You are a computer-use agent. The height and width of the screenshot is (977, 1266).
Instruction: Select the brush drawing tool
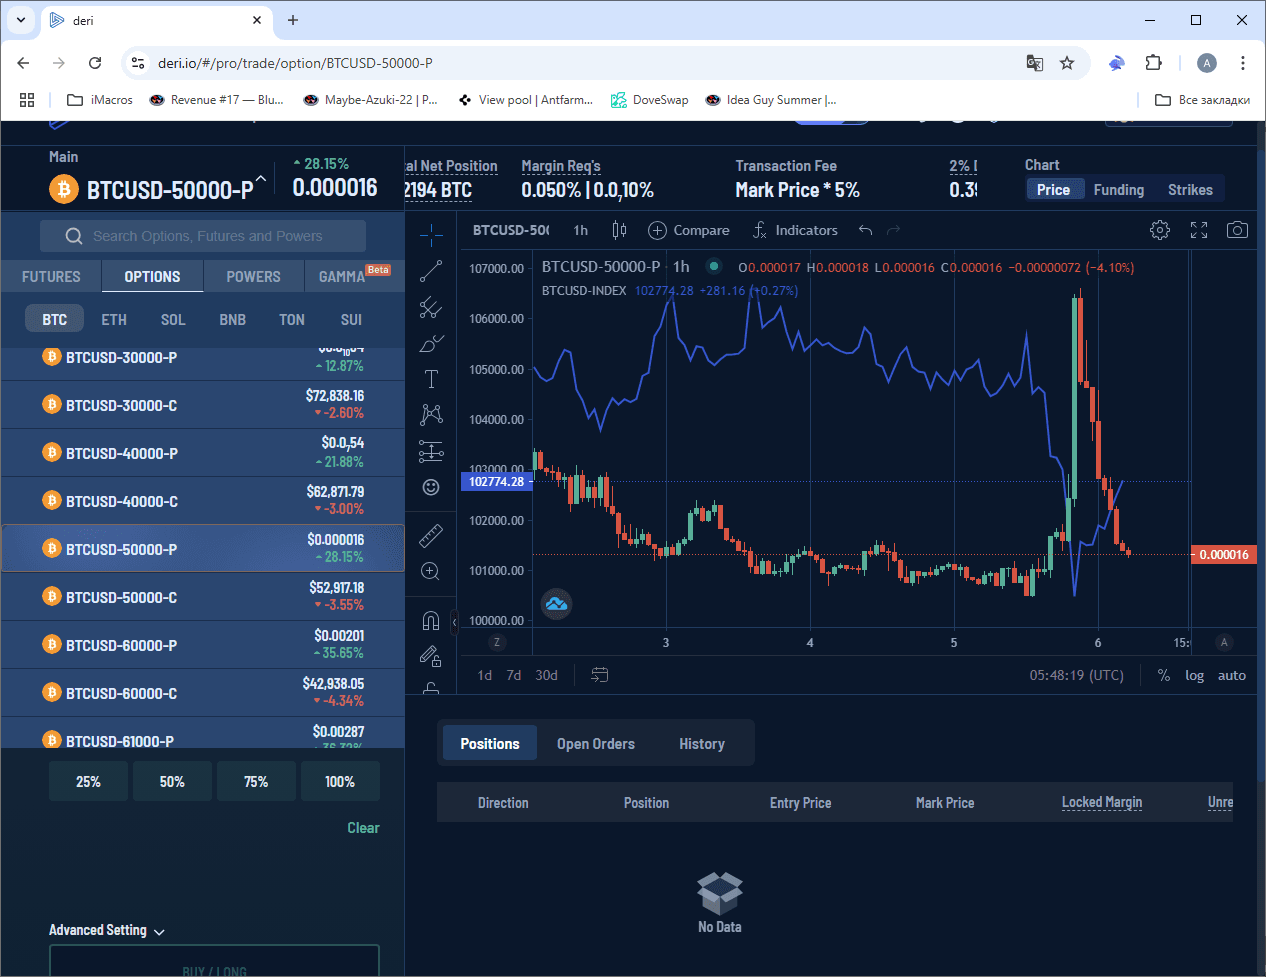coord(431,343)
